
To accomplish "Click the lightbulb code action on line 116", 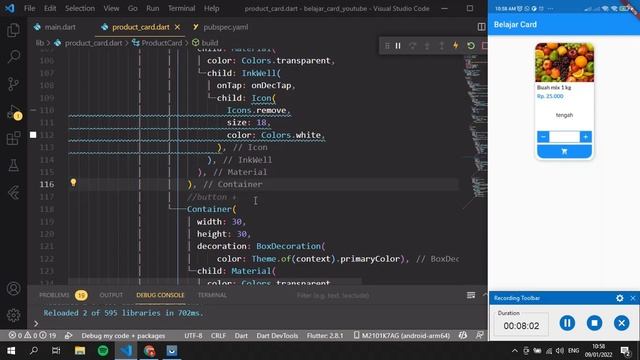I will [73, 182].
